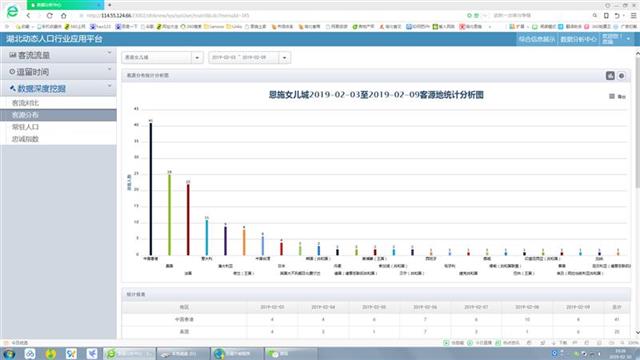
Task: Click the browser address bar
Action: pyautogui.click(x=269, y=16)
